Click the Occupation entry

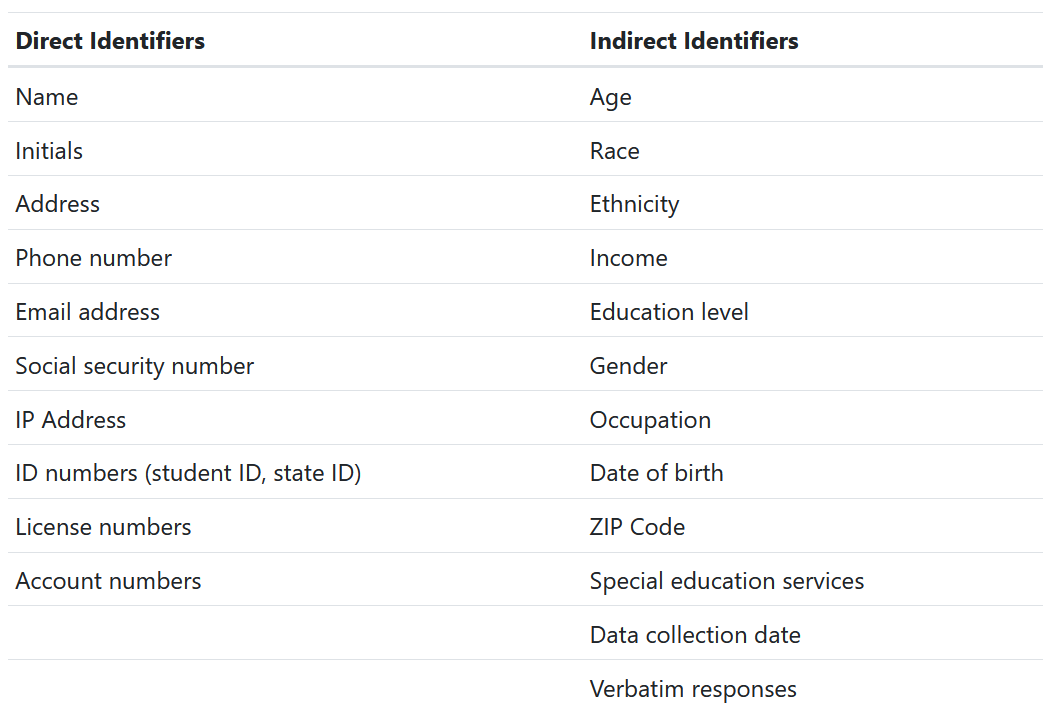650,420
